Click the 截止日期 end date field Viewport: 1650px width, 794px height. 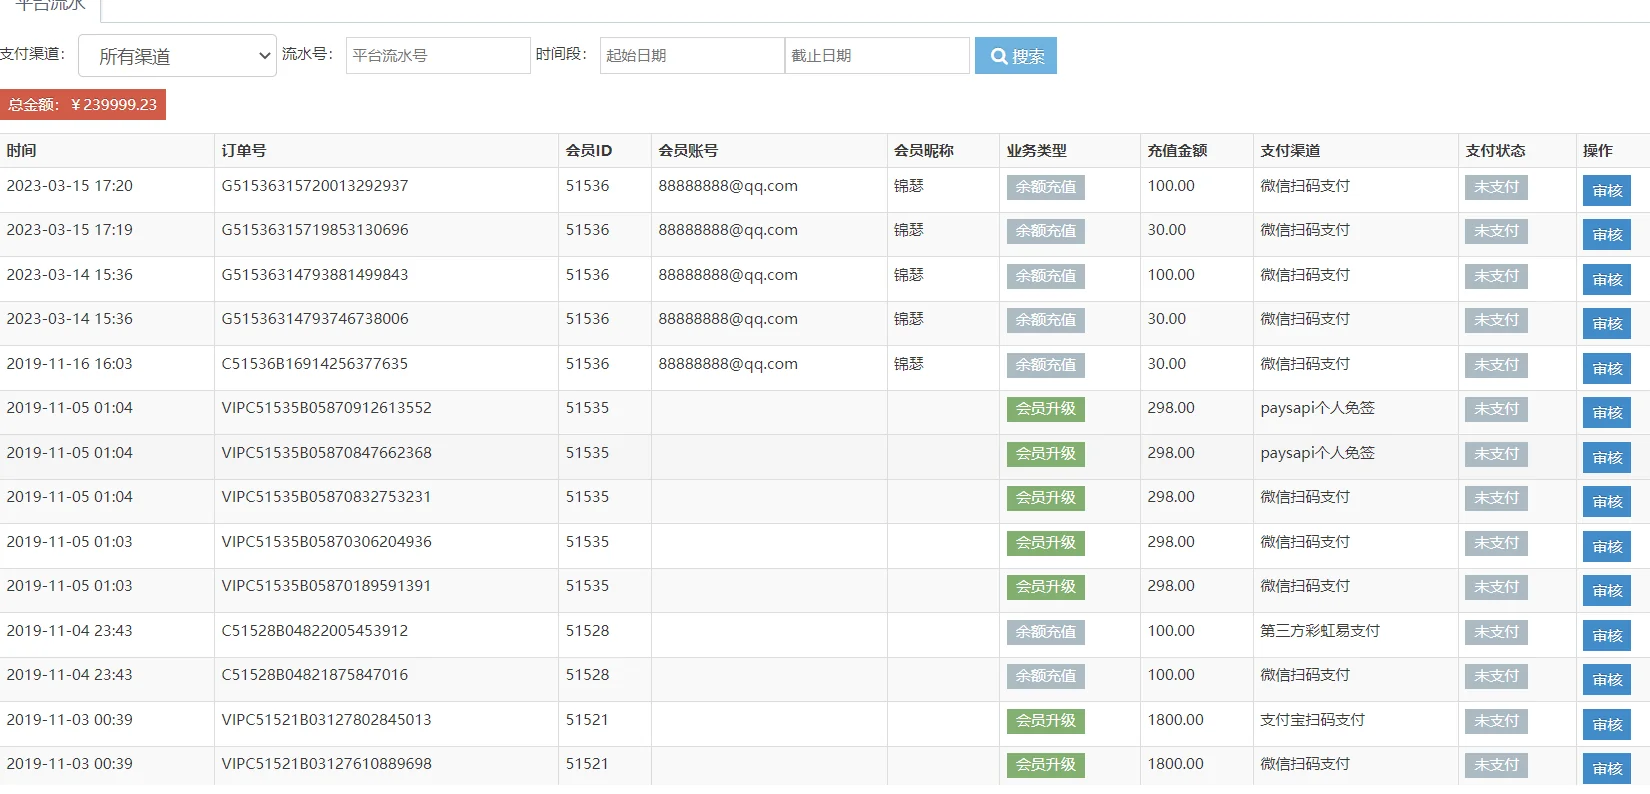(876, 56)
